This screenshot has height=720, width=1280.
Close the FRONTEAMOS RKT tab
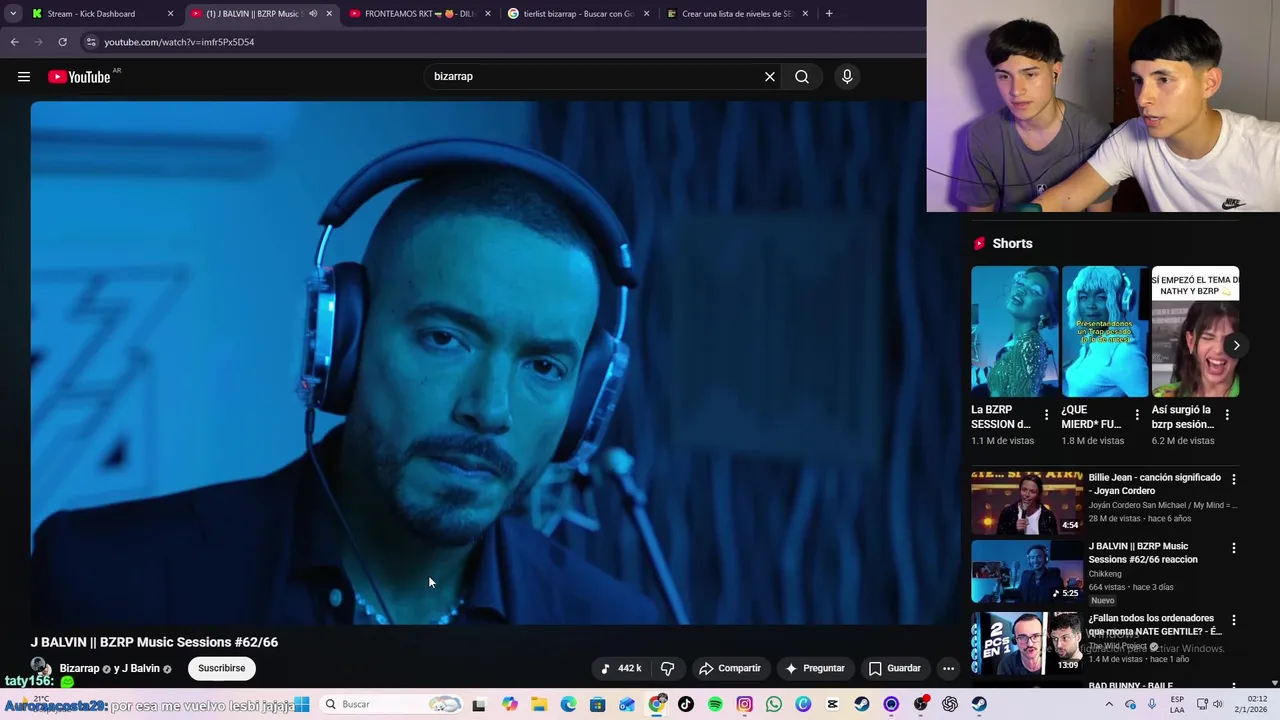click(488, 14)
